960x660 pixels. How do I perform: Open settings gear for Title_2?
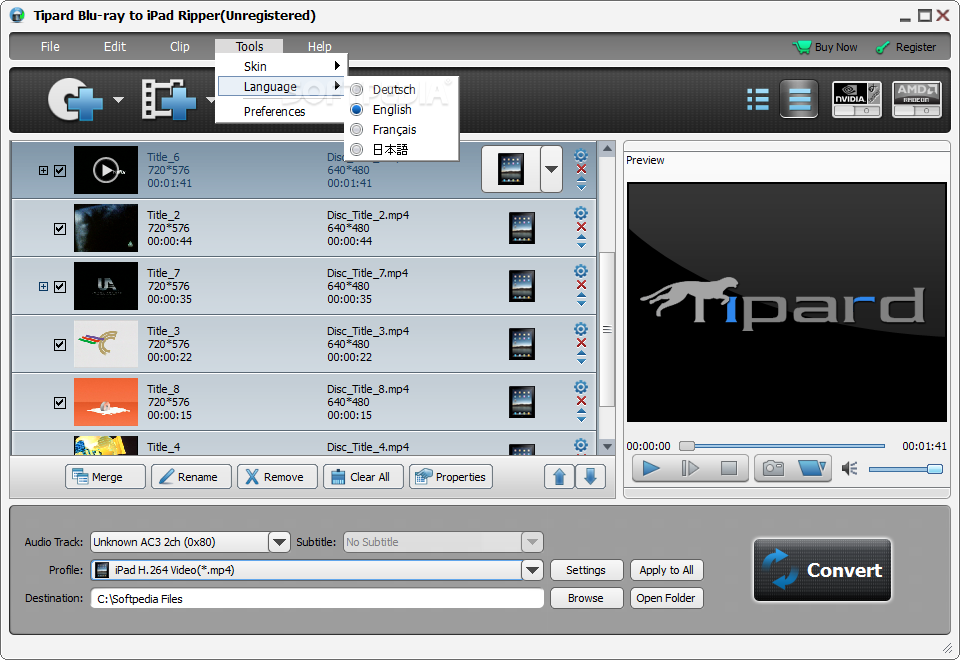point(581,213)
